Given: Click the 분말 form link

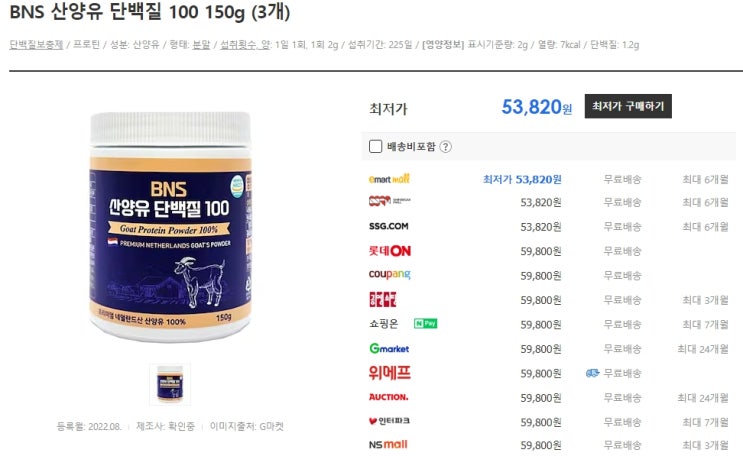Looking at the screenshot, I should pyautogui.click(x=201, y=45).
